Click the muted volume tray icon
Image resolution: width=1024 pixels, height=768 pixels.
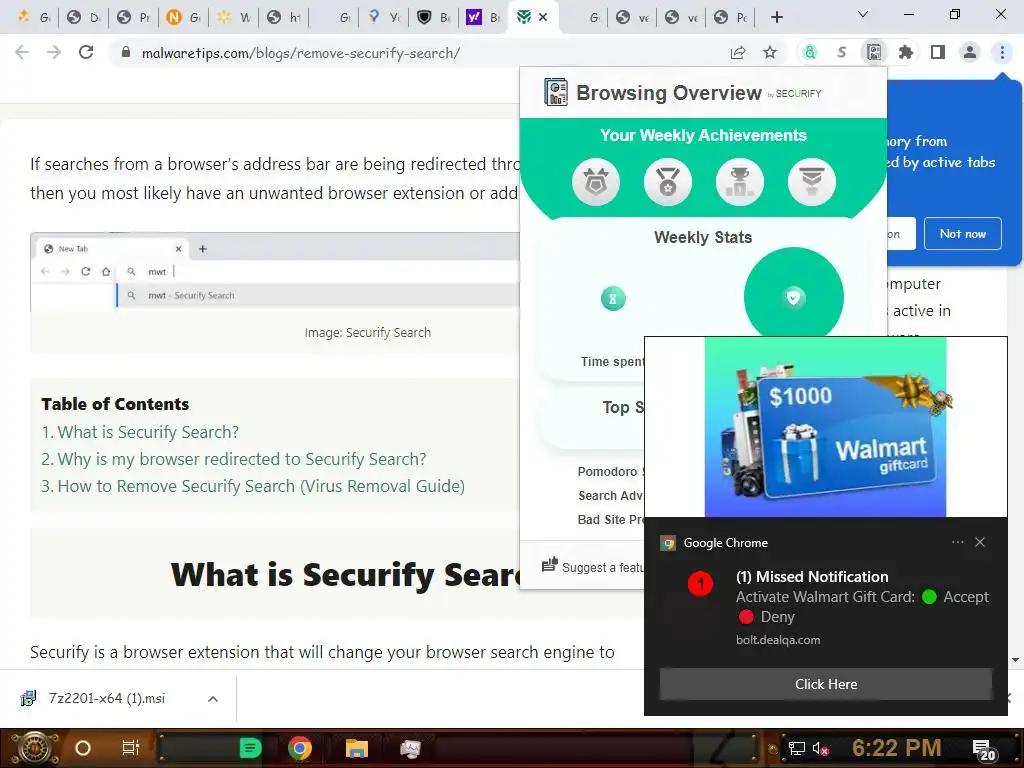[821, 749]
